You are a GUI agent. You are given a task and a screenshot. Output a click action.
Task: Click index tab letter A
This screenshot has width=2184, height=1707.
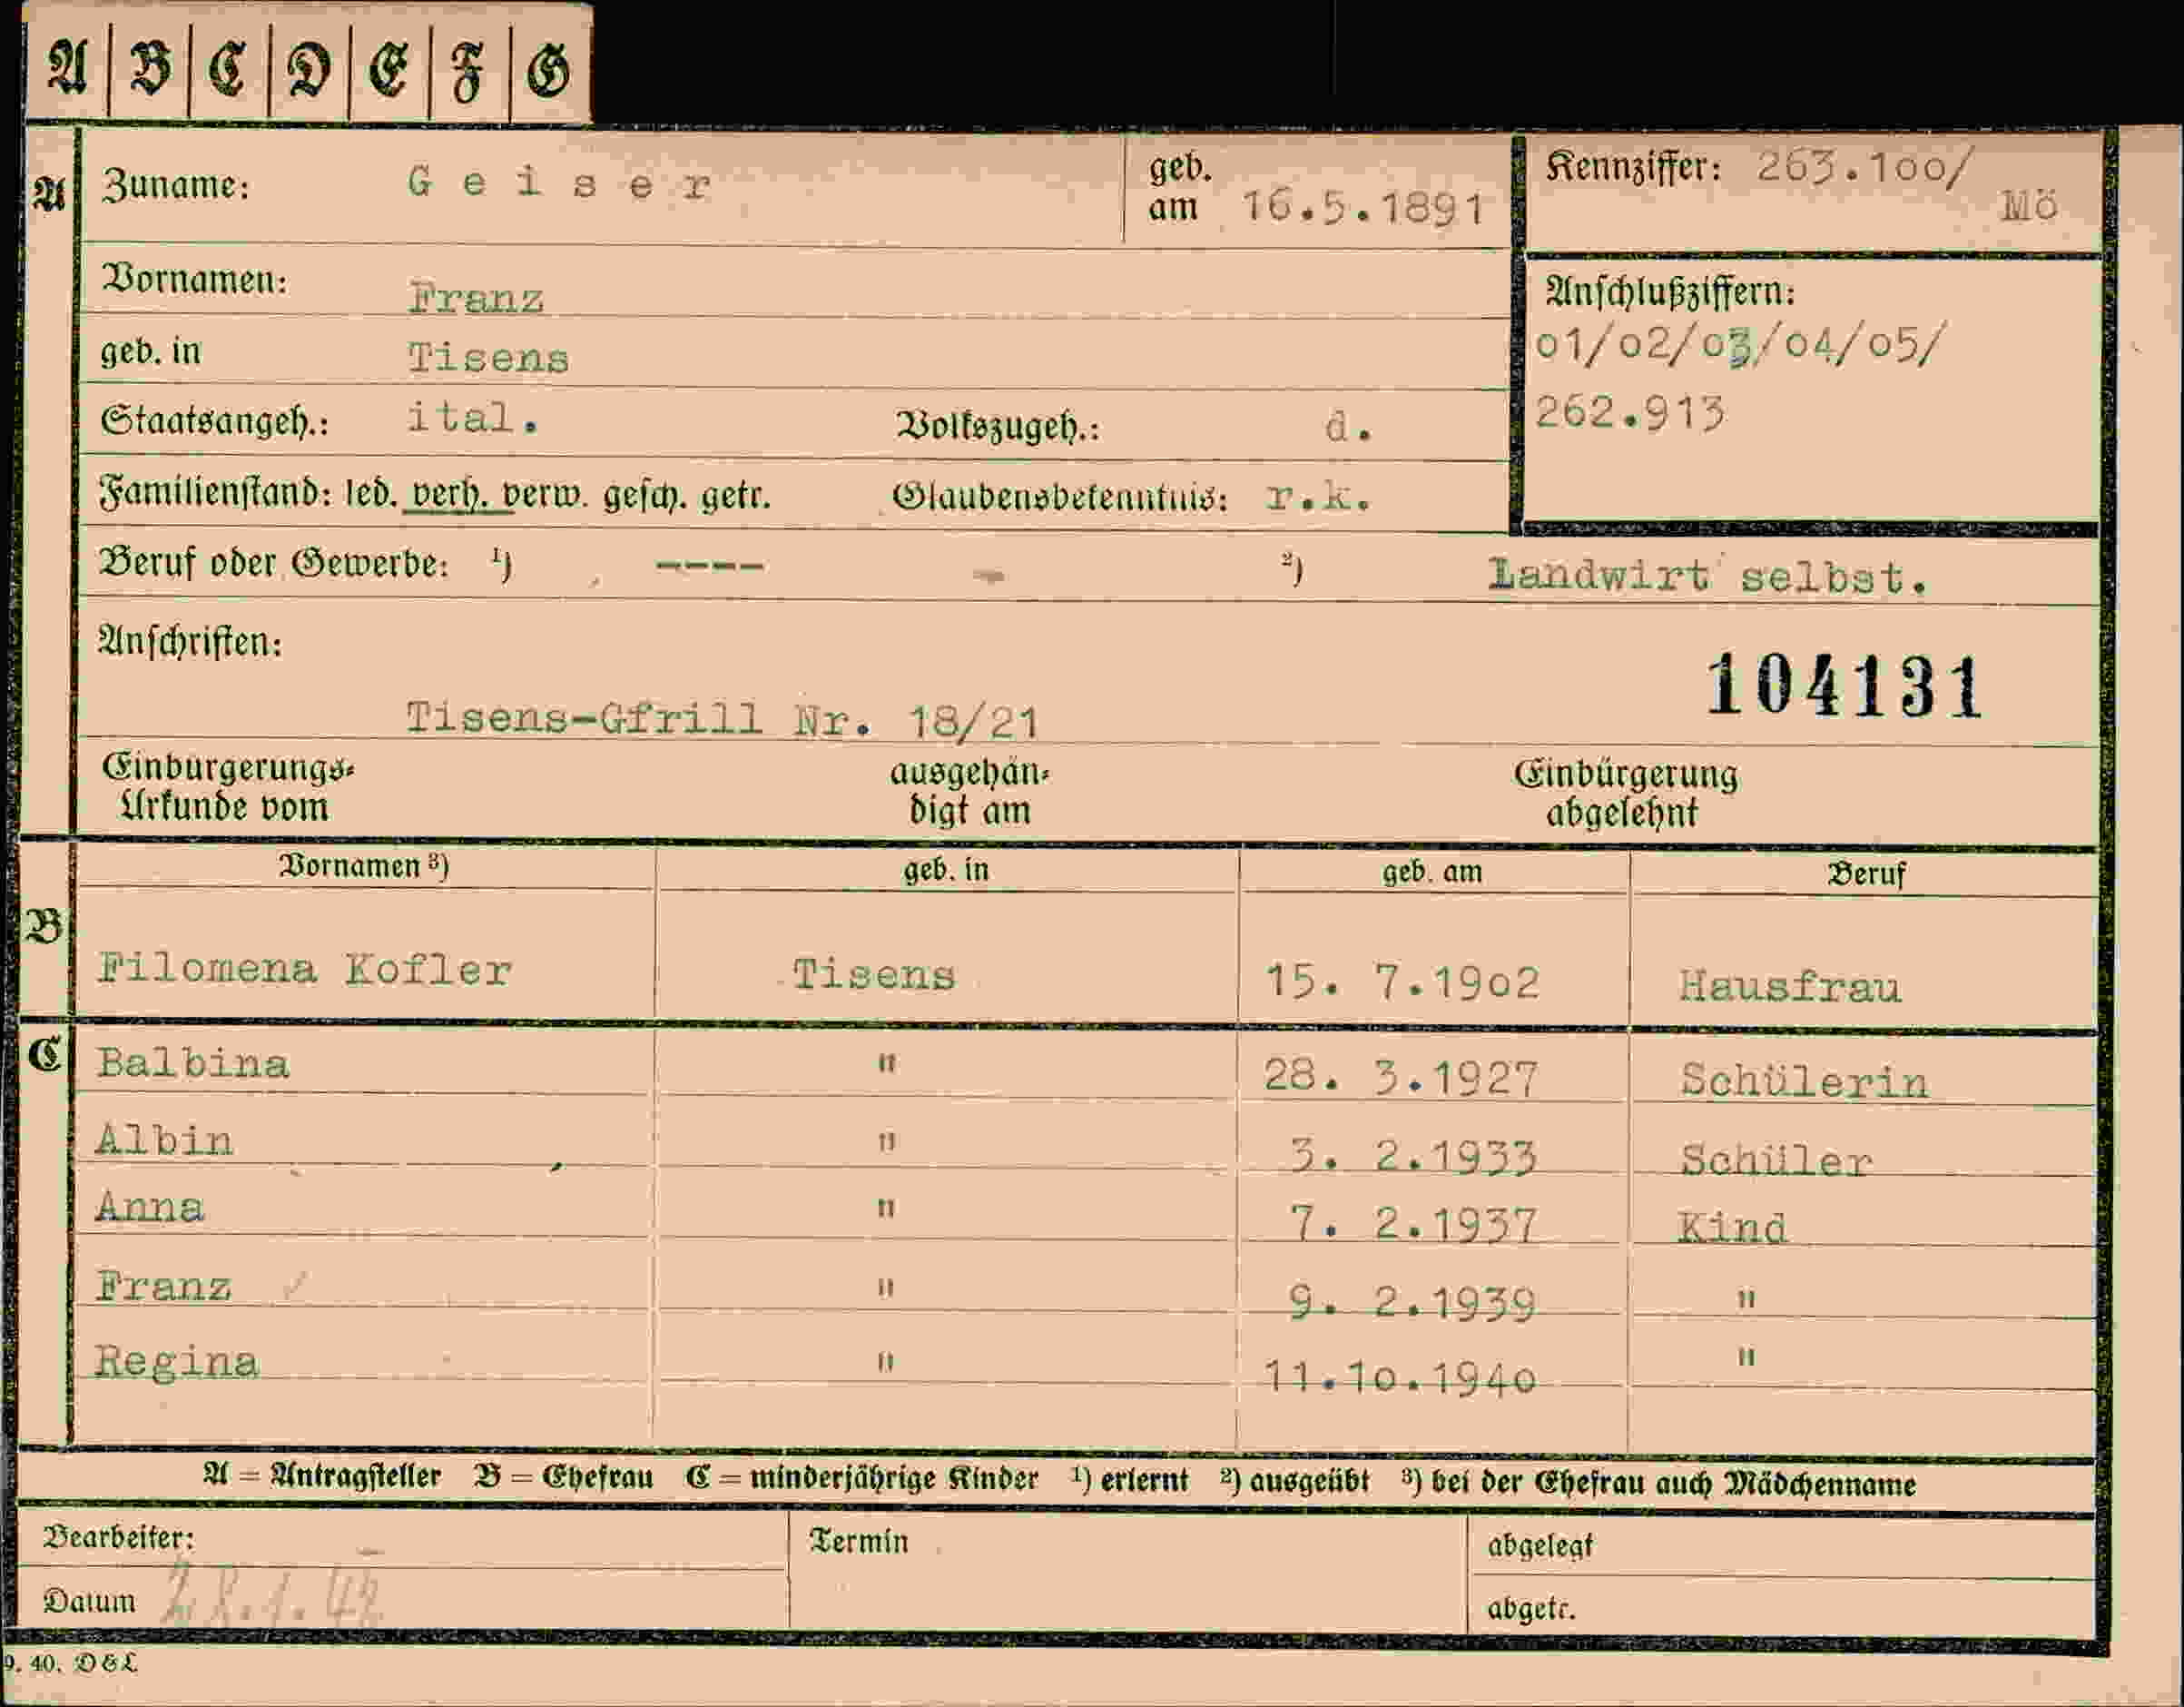[x=67, y=67]
